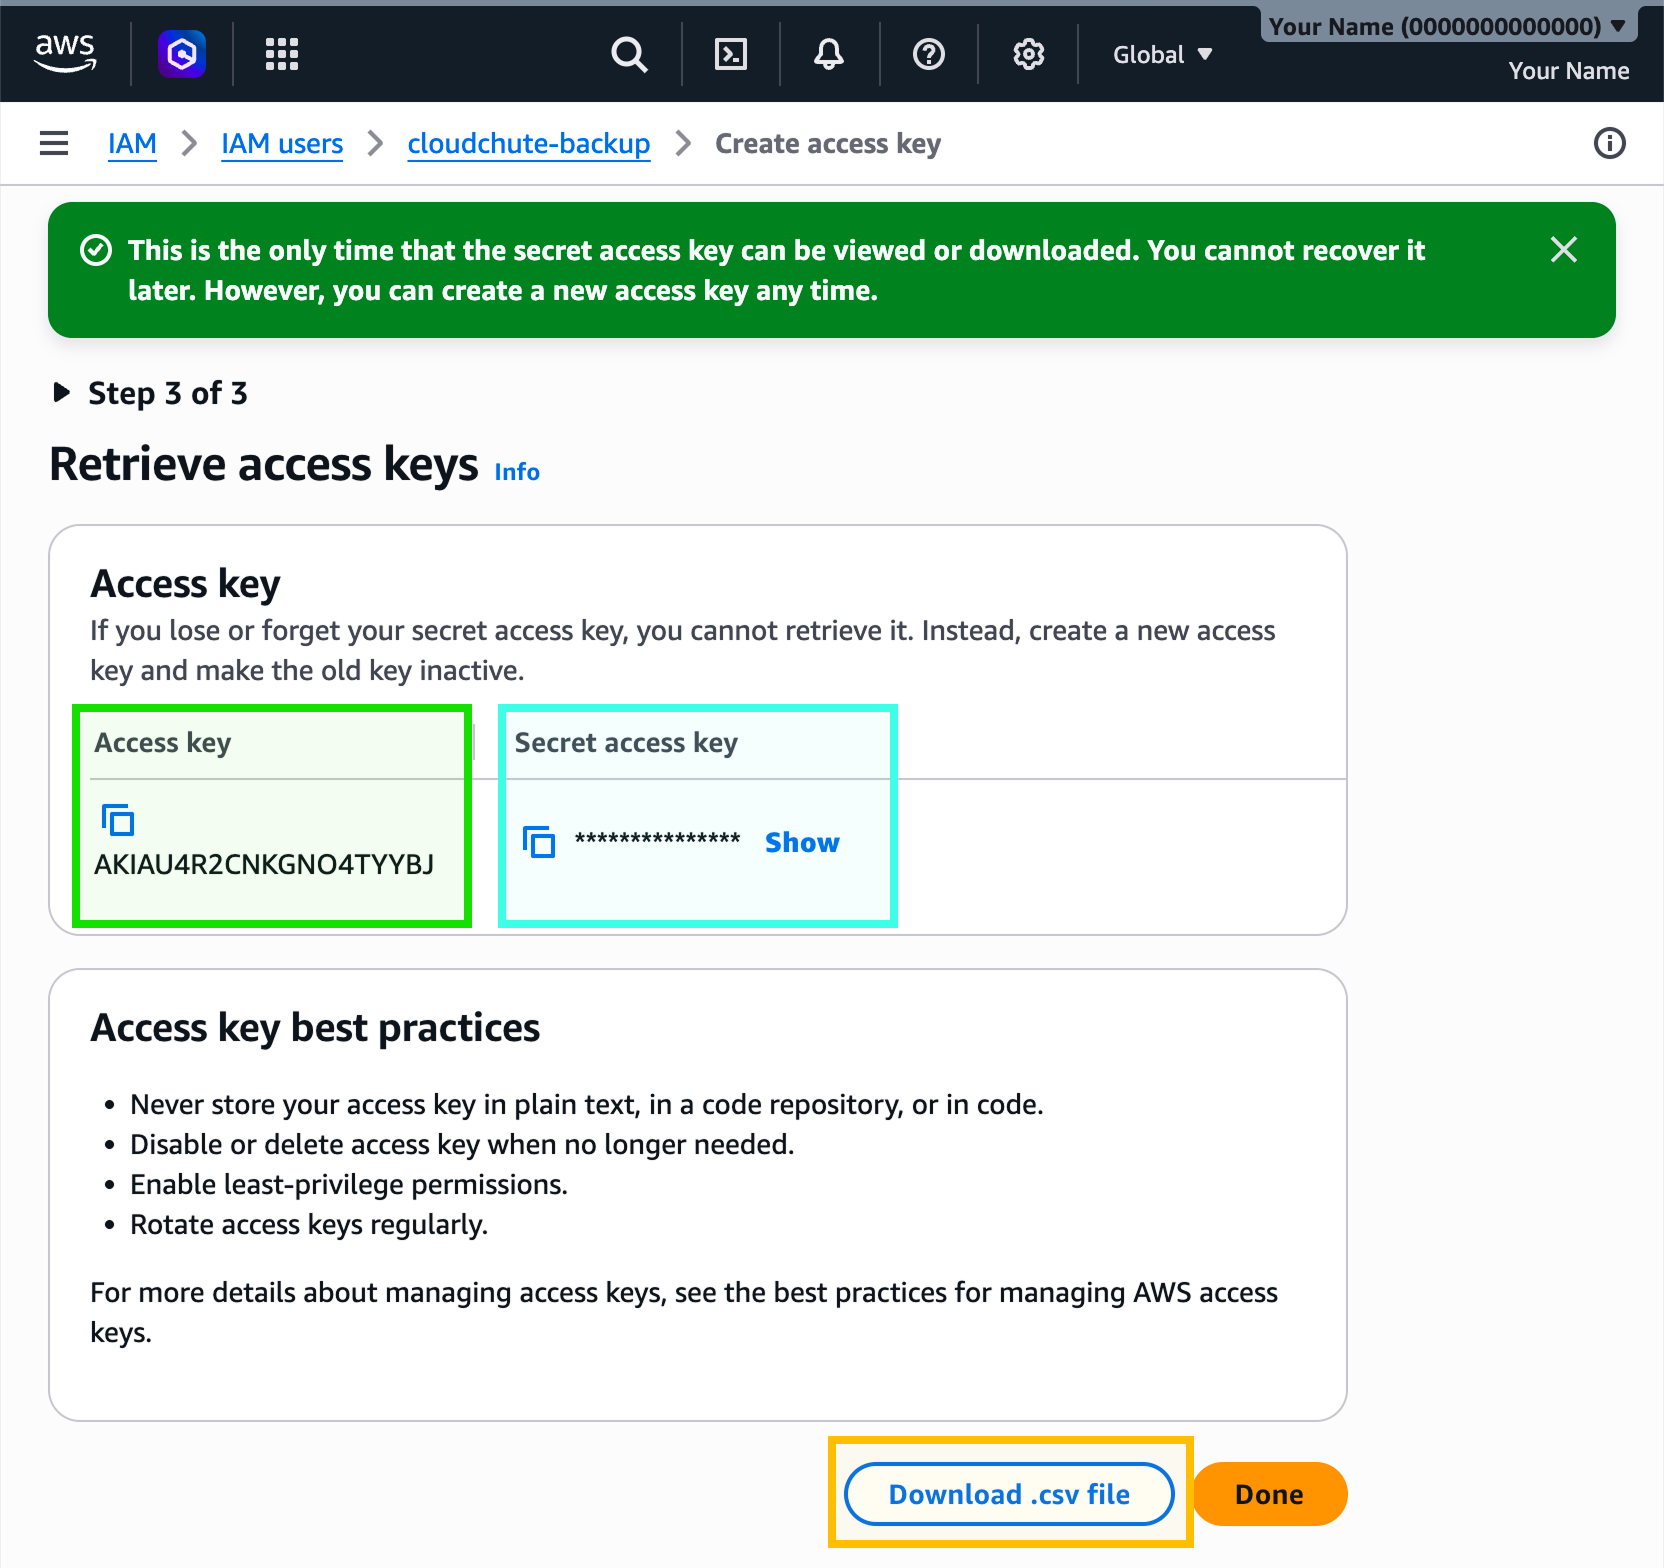Click the Access key column header
This screenshot has width=1664, height=1568.
coord(163,743)
